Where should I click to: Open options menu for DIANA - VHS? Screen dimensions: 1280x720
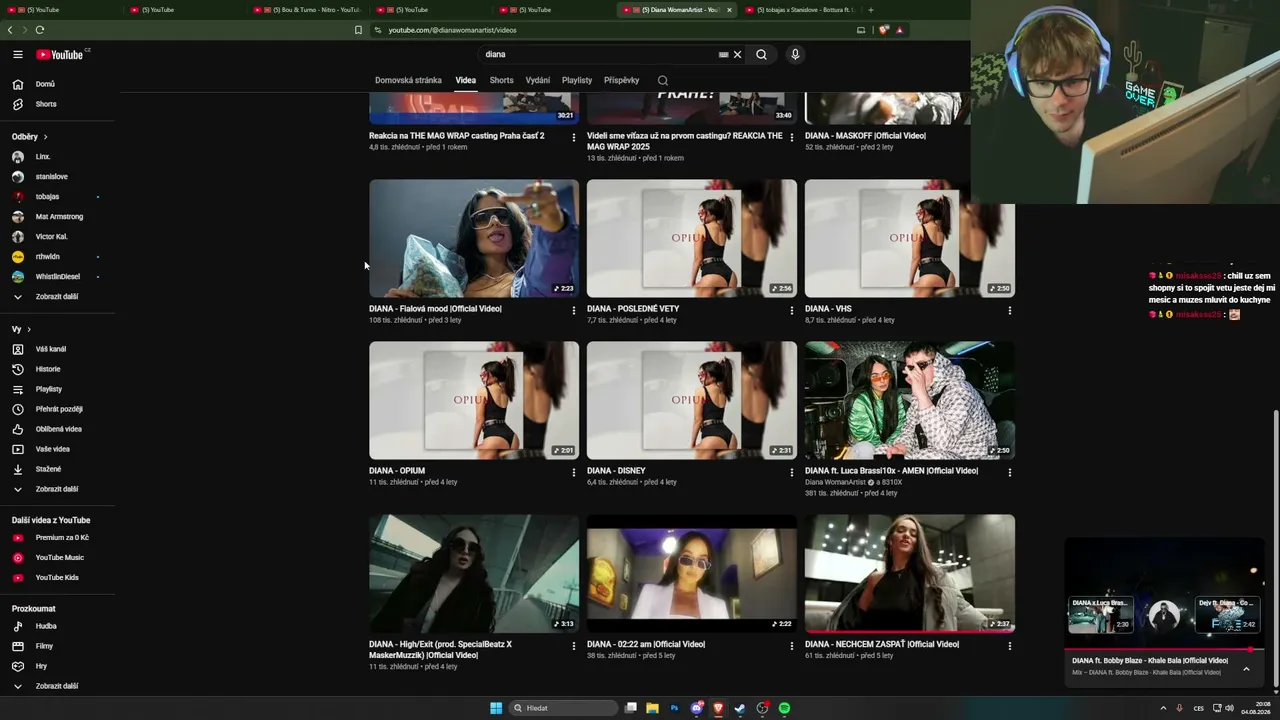click(x=1010, y=310)
